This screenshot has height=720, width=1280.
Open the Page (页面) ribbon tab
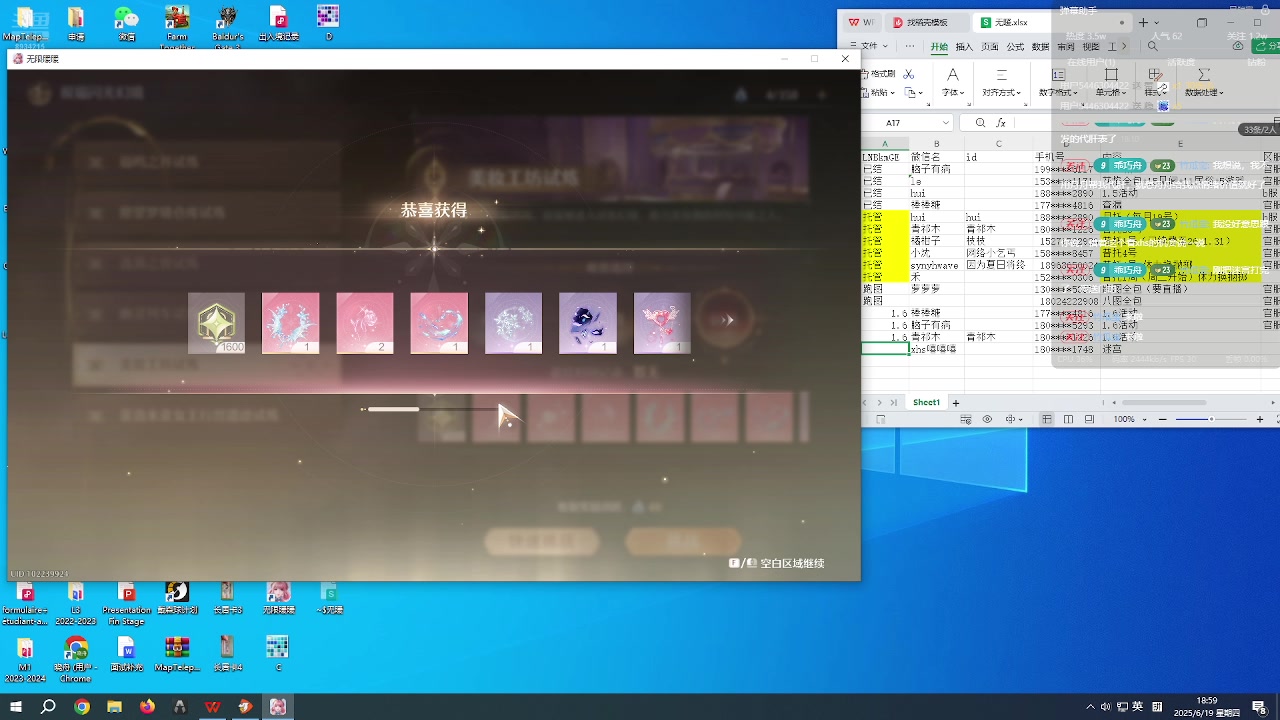pos(990,46)
